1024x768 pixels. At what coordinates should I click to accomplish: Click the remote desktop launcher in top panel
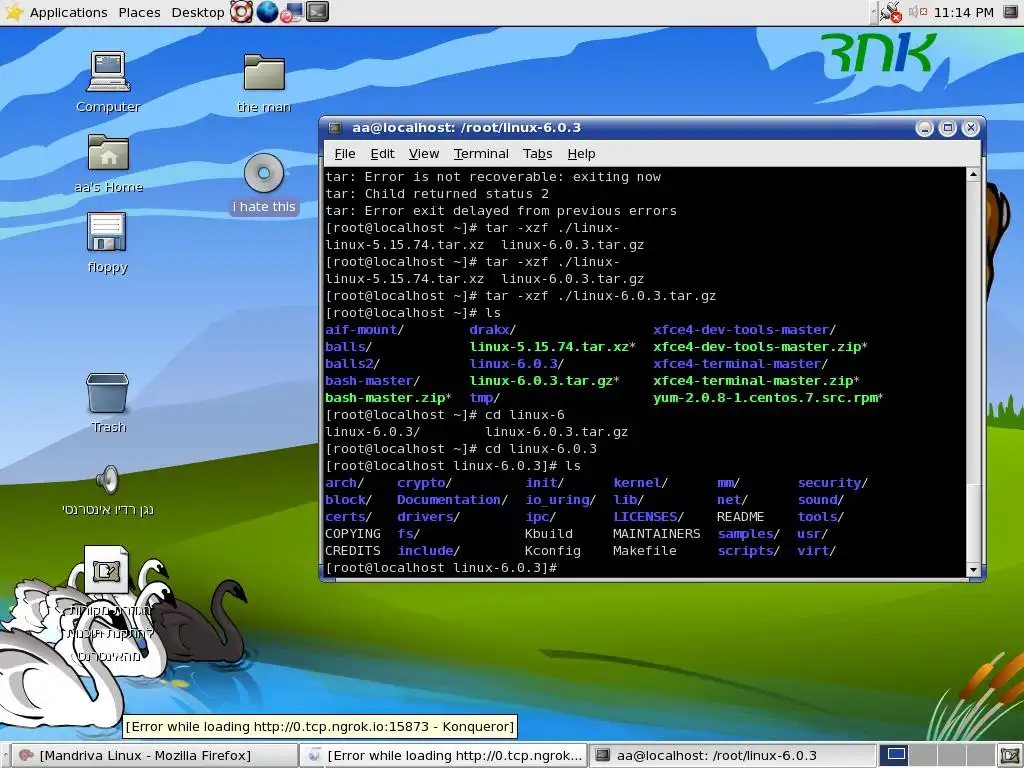[292, 12]
